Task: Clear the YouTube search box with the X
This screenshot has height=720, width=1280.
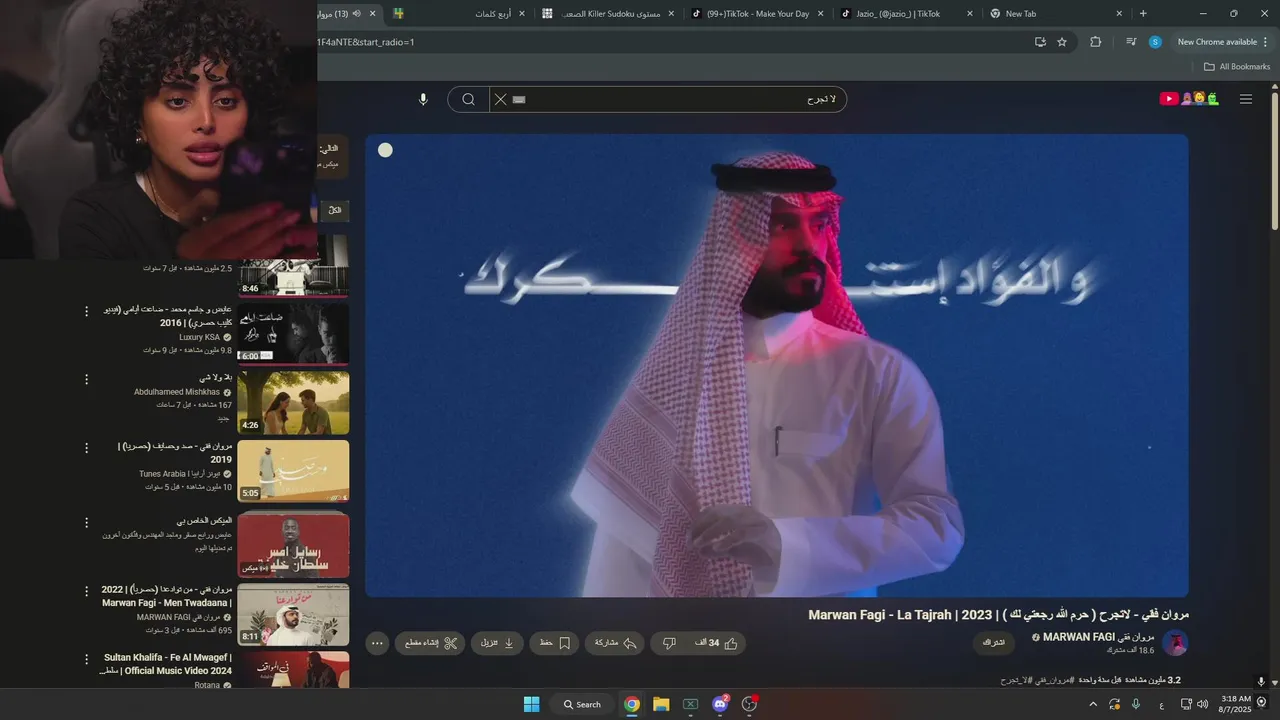Action: (x=501, y=99)
